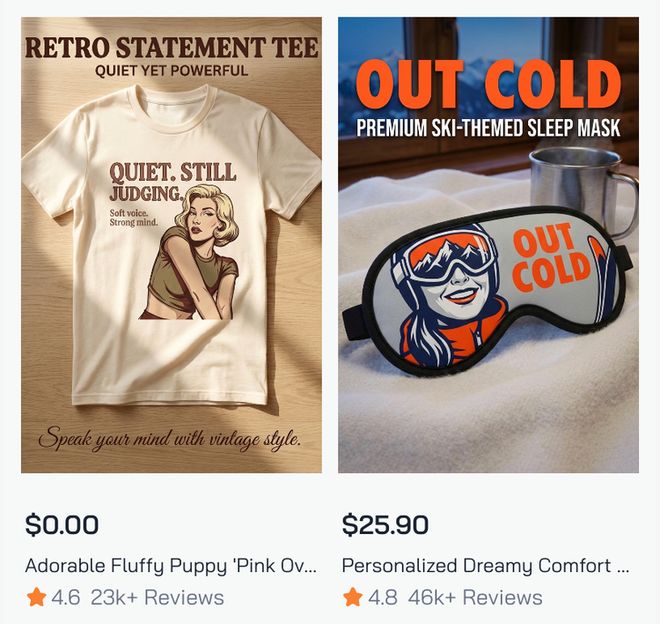This screenshot has height=624, width=660.
Task: Click the 'PREMIUM SKI-THEMED SLEEP MASK' subtitle
Action: coord(488,129)
